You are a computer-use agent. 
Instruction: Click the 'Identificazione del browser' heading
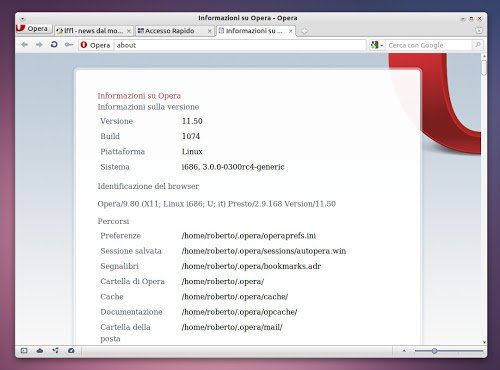pyautogui.click(x=148, y=186)
